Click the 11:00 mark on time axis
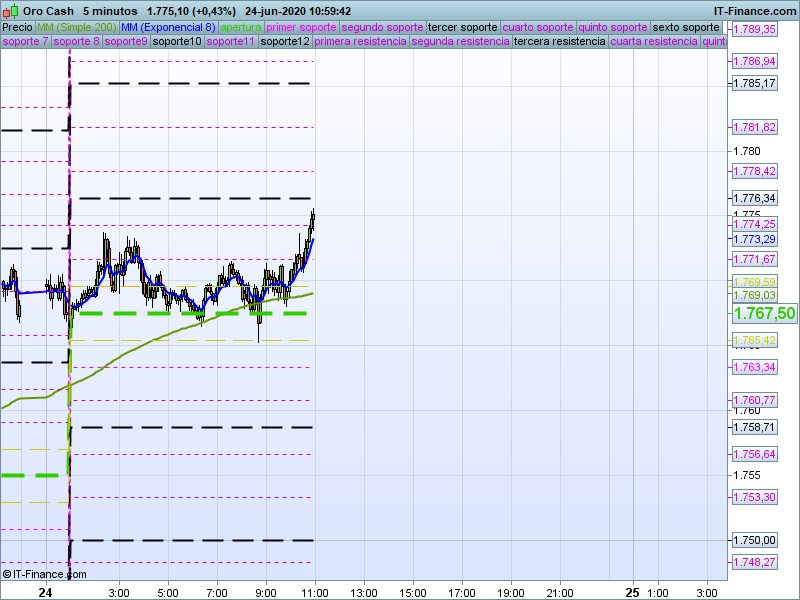Screen dimensions: 800x600 315,592
